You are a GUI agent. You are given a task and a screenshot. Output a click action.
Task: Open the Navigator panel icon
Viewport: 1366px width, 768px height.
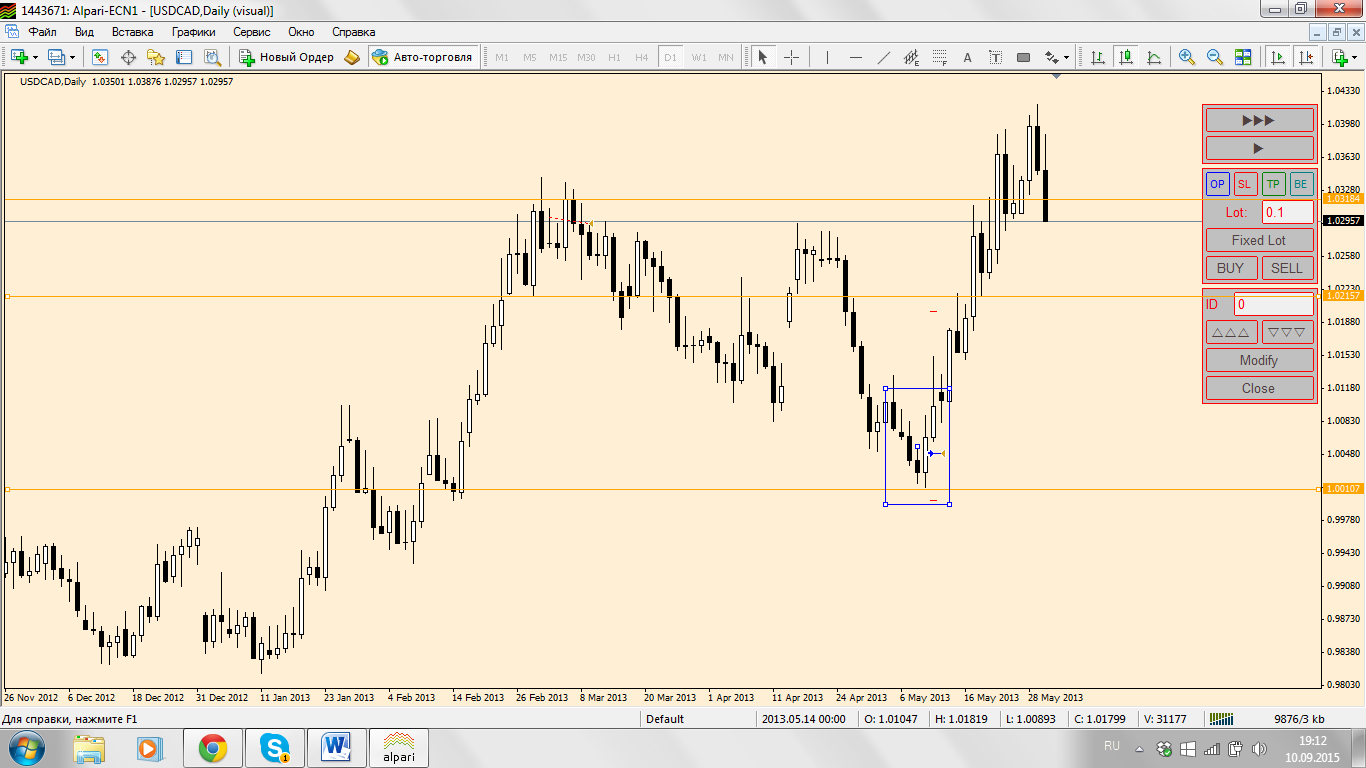(156, 57)
